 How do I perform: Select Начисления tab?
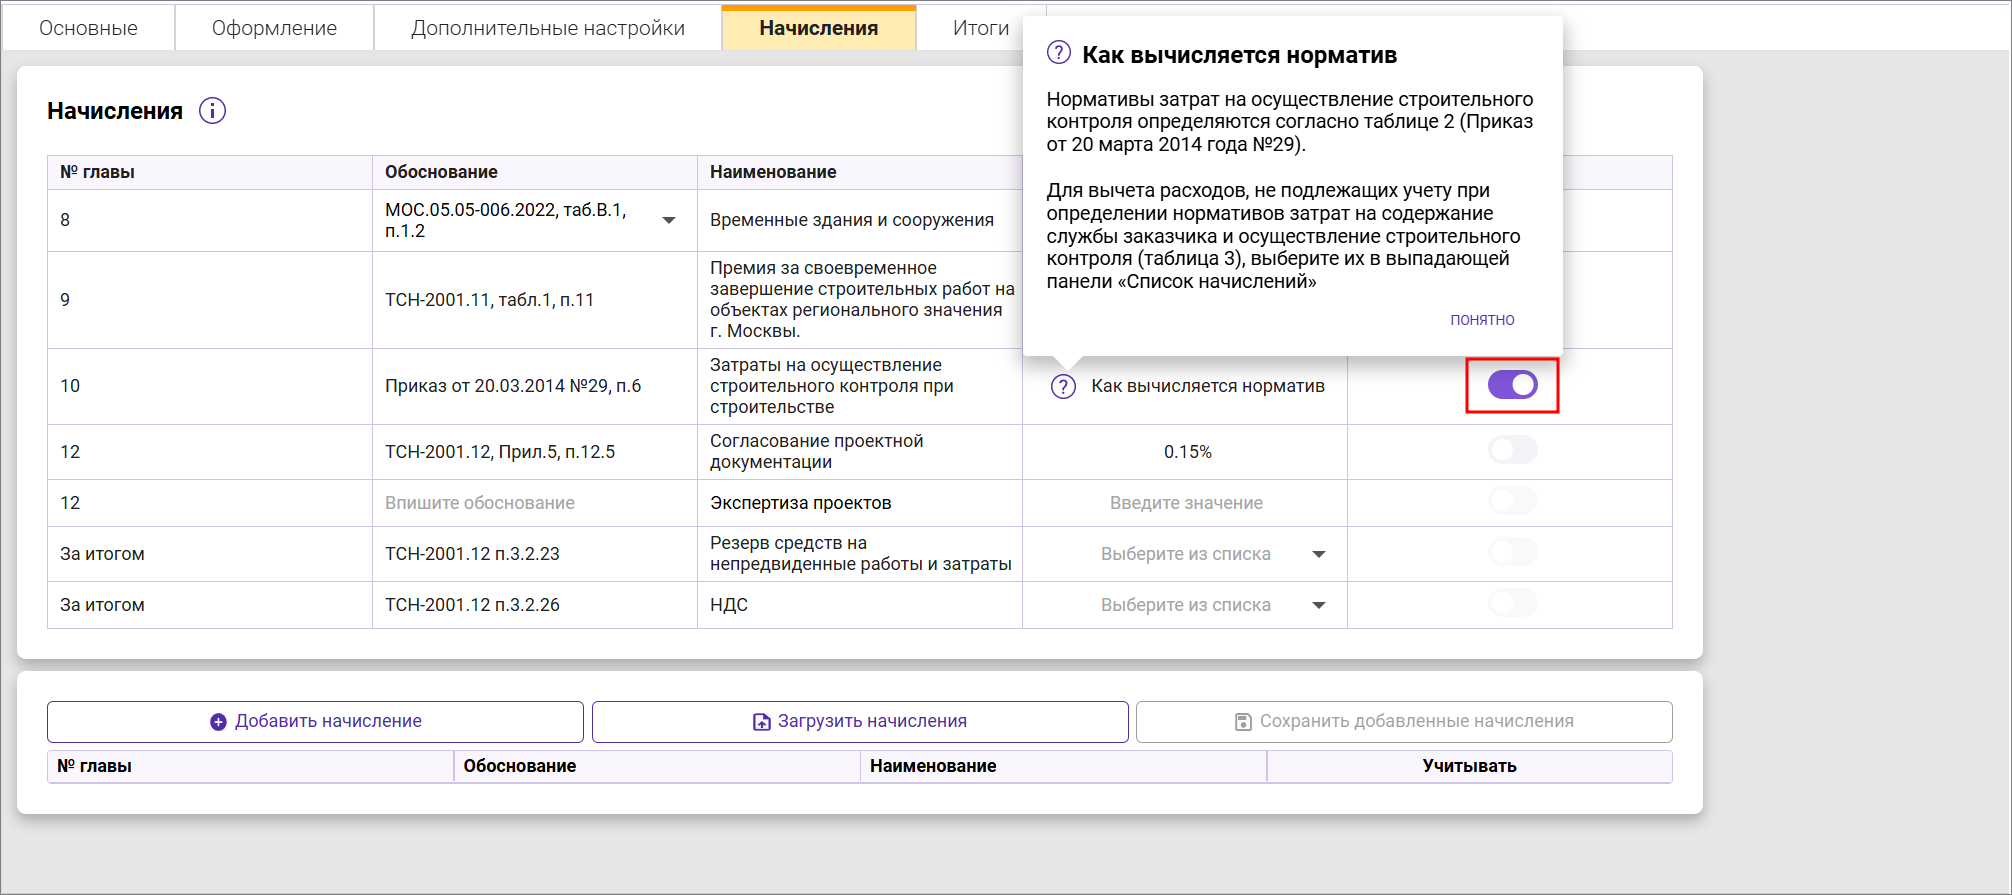tap(819, 28)
